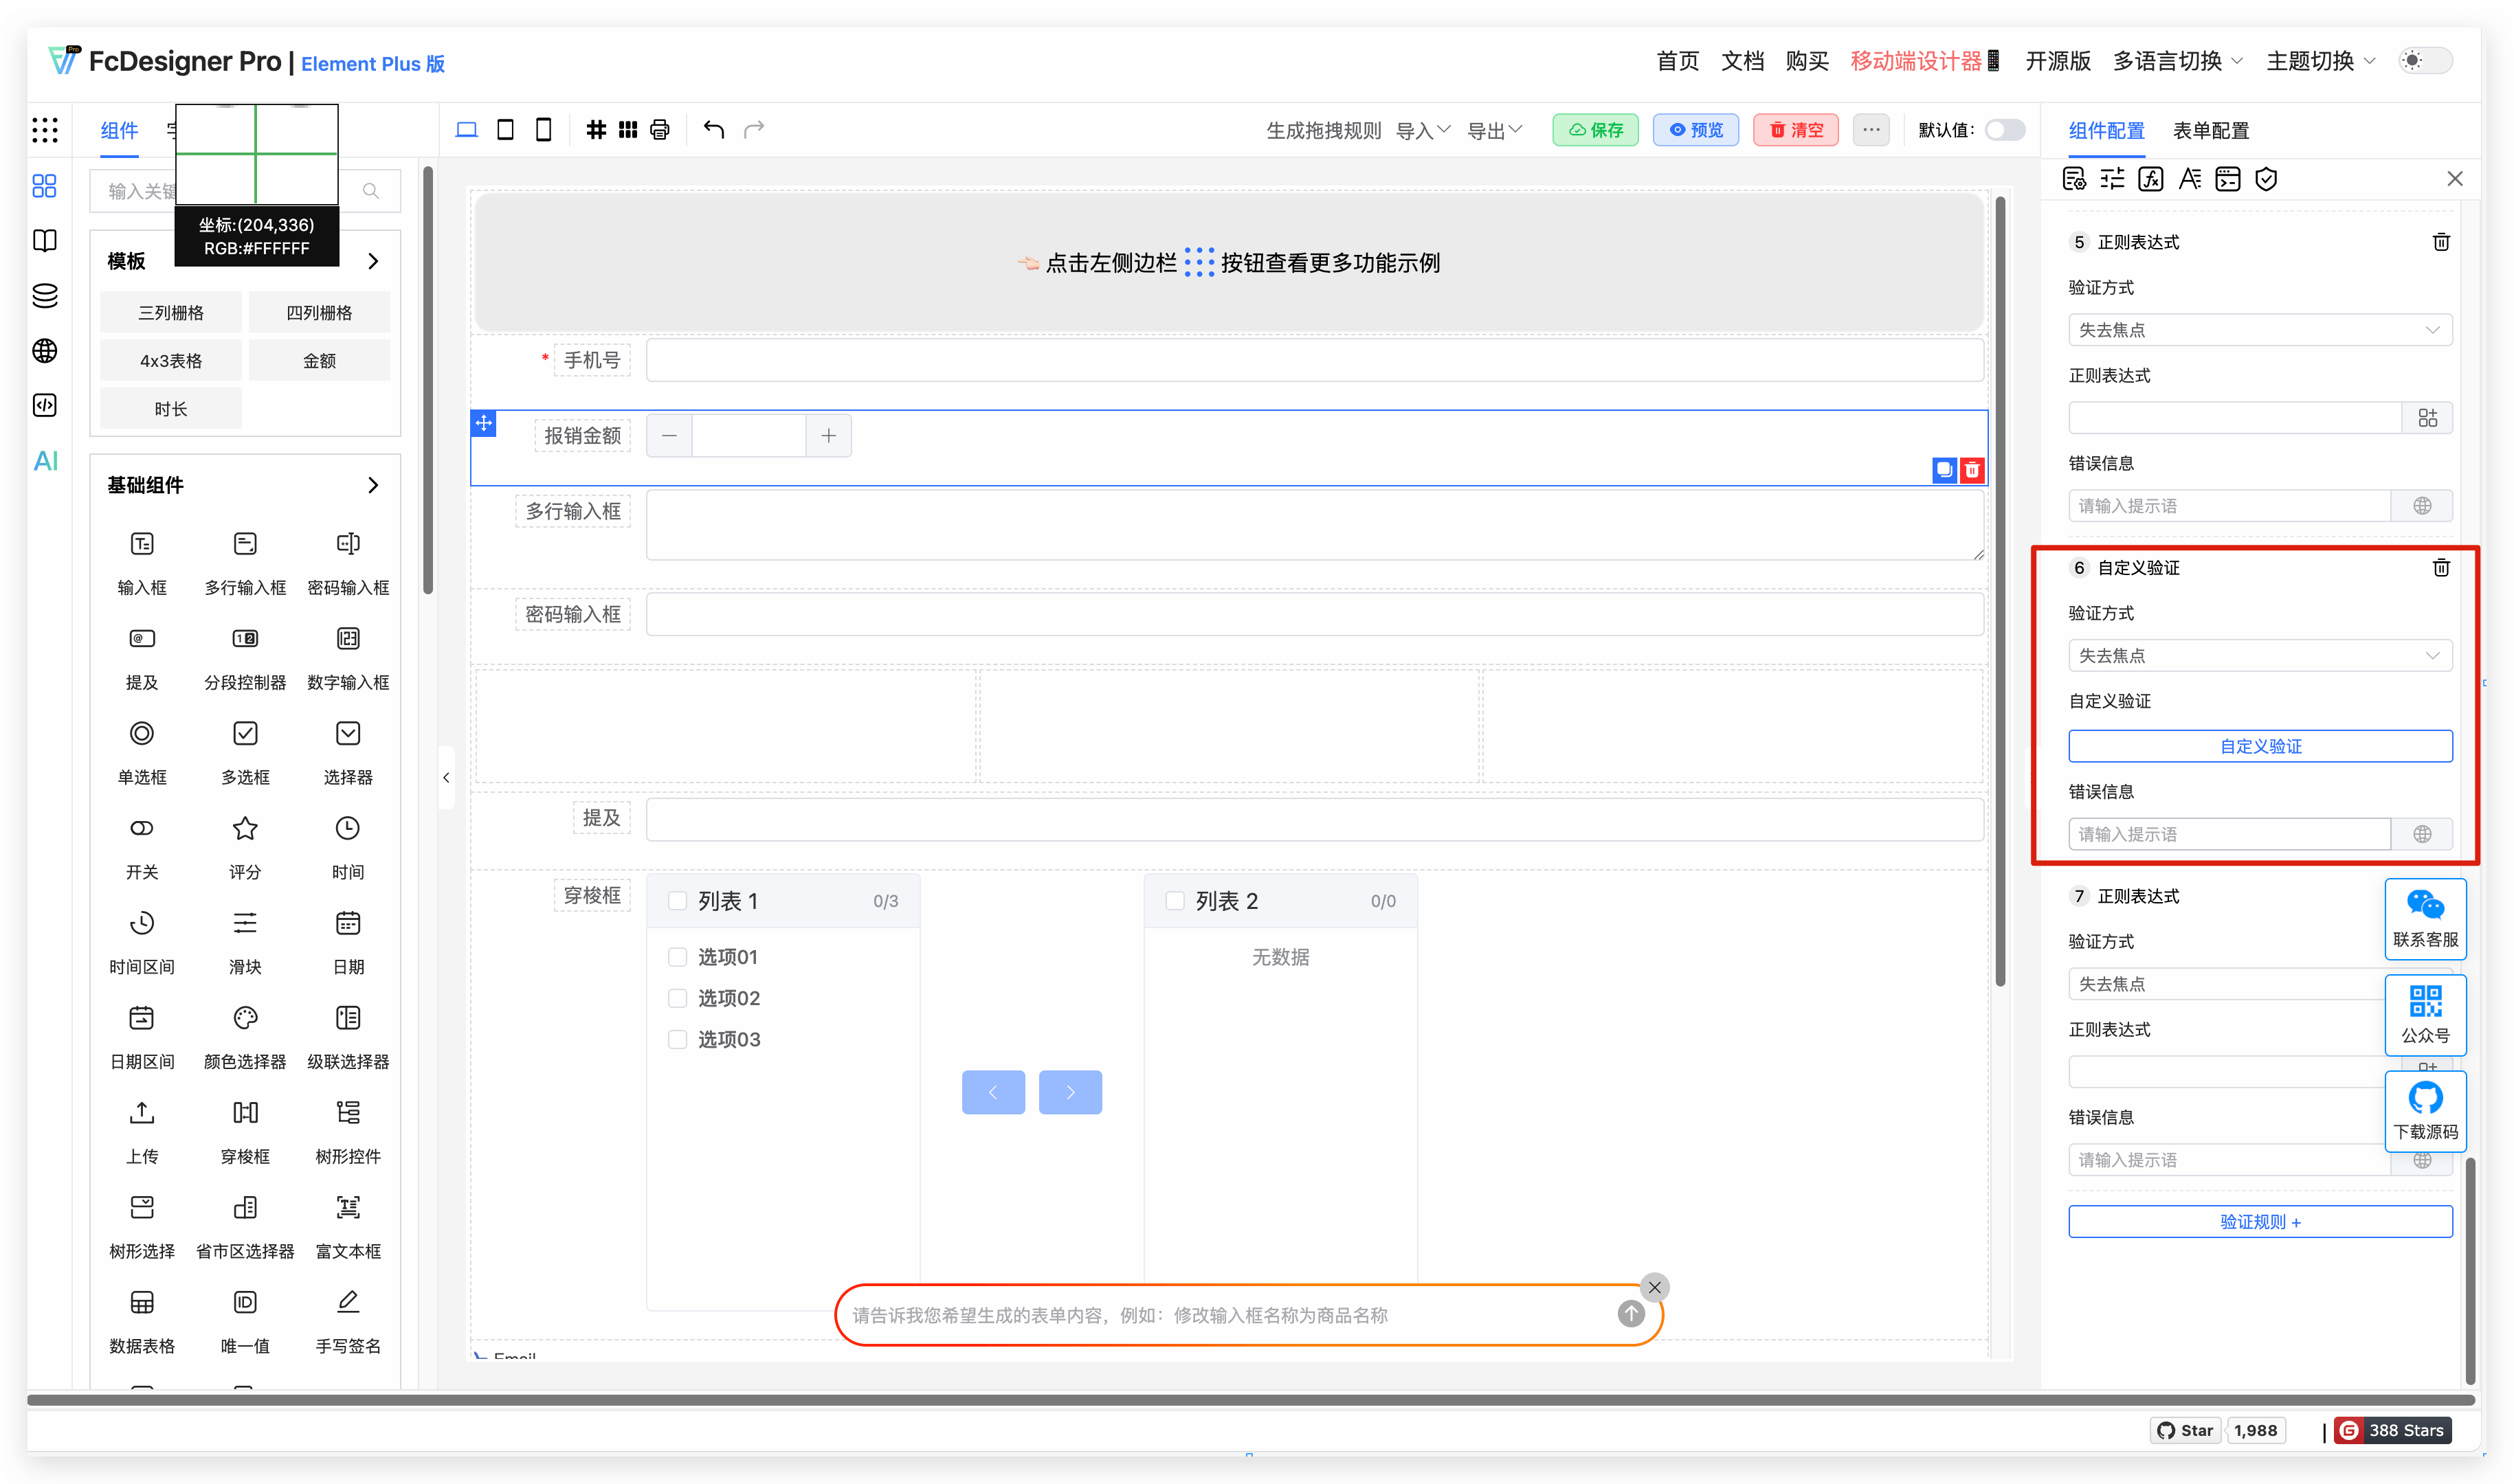The height and width of the screenshot is (1484, 2514).
Task: Switch to desktop laptop preview mode
Action: click(x=467, y=130)
